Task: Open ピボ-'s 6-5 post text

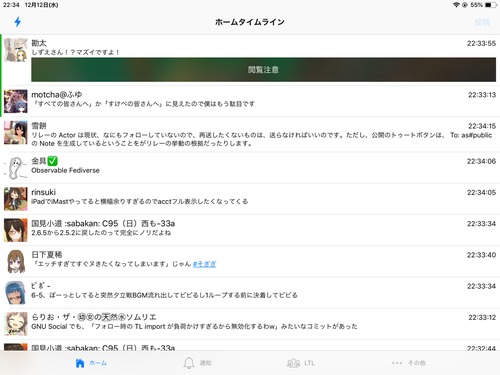Action: (x=164, y=295)
